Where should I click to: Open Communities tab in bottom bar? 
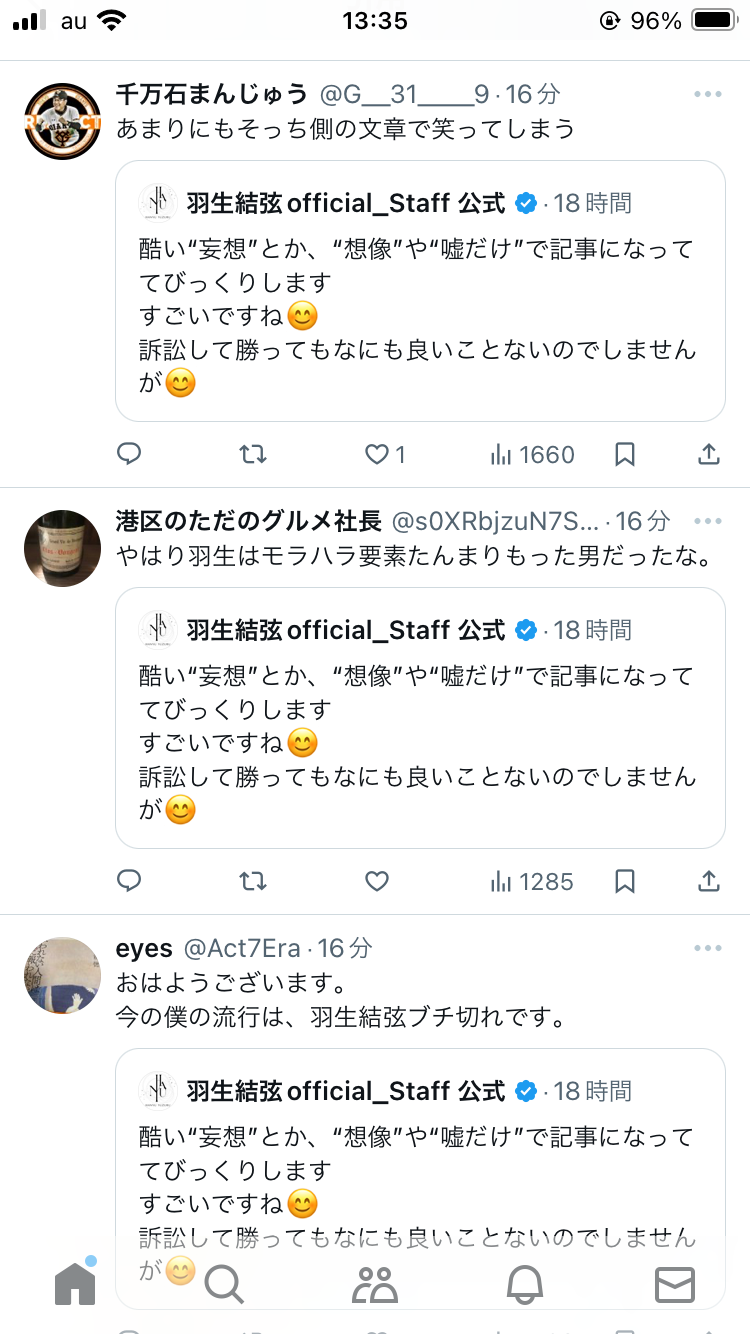click(375, 1284)
